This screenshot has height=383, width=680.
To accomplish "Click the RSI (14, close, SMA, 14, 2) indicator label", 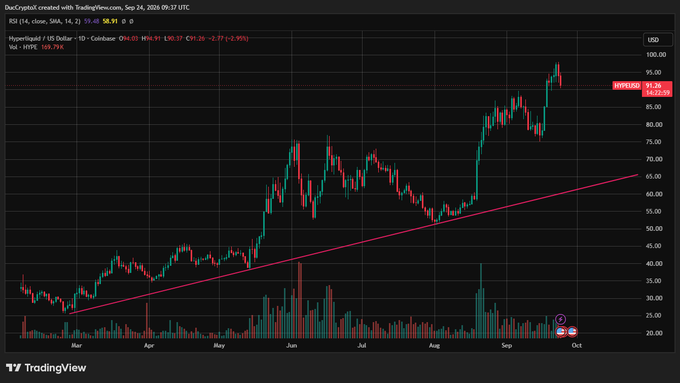I will click(45, 21).
